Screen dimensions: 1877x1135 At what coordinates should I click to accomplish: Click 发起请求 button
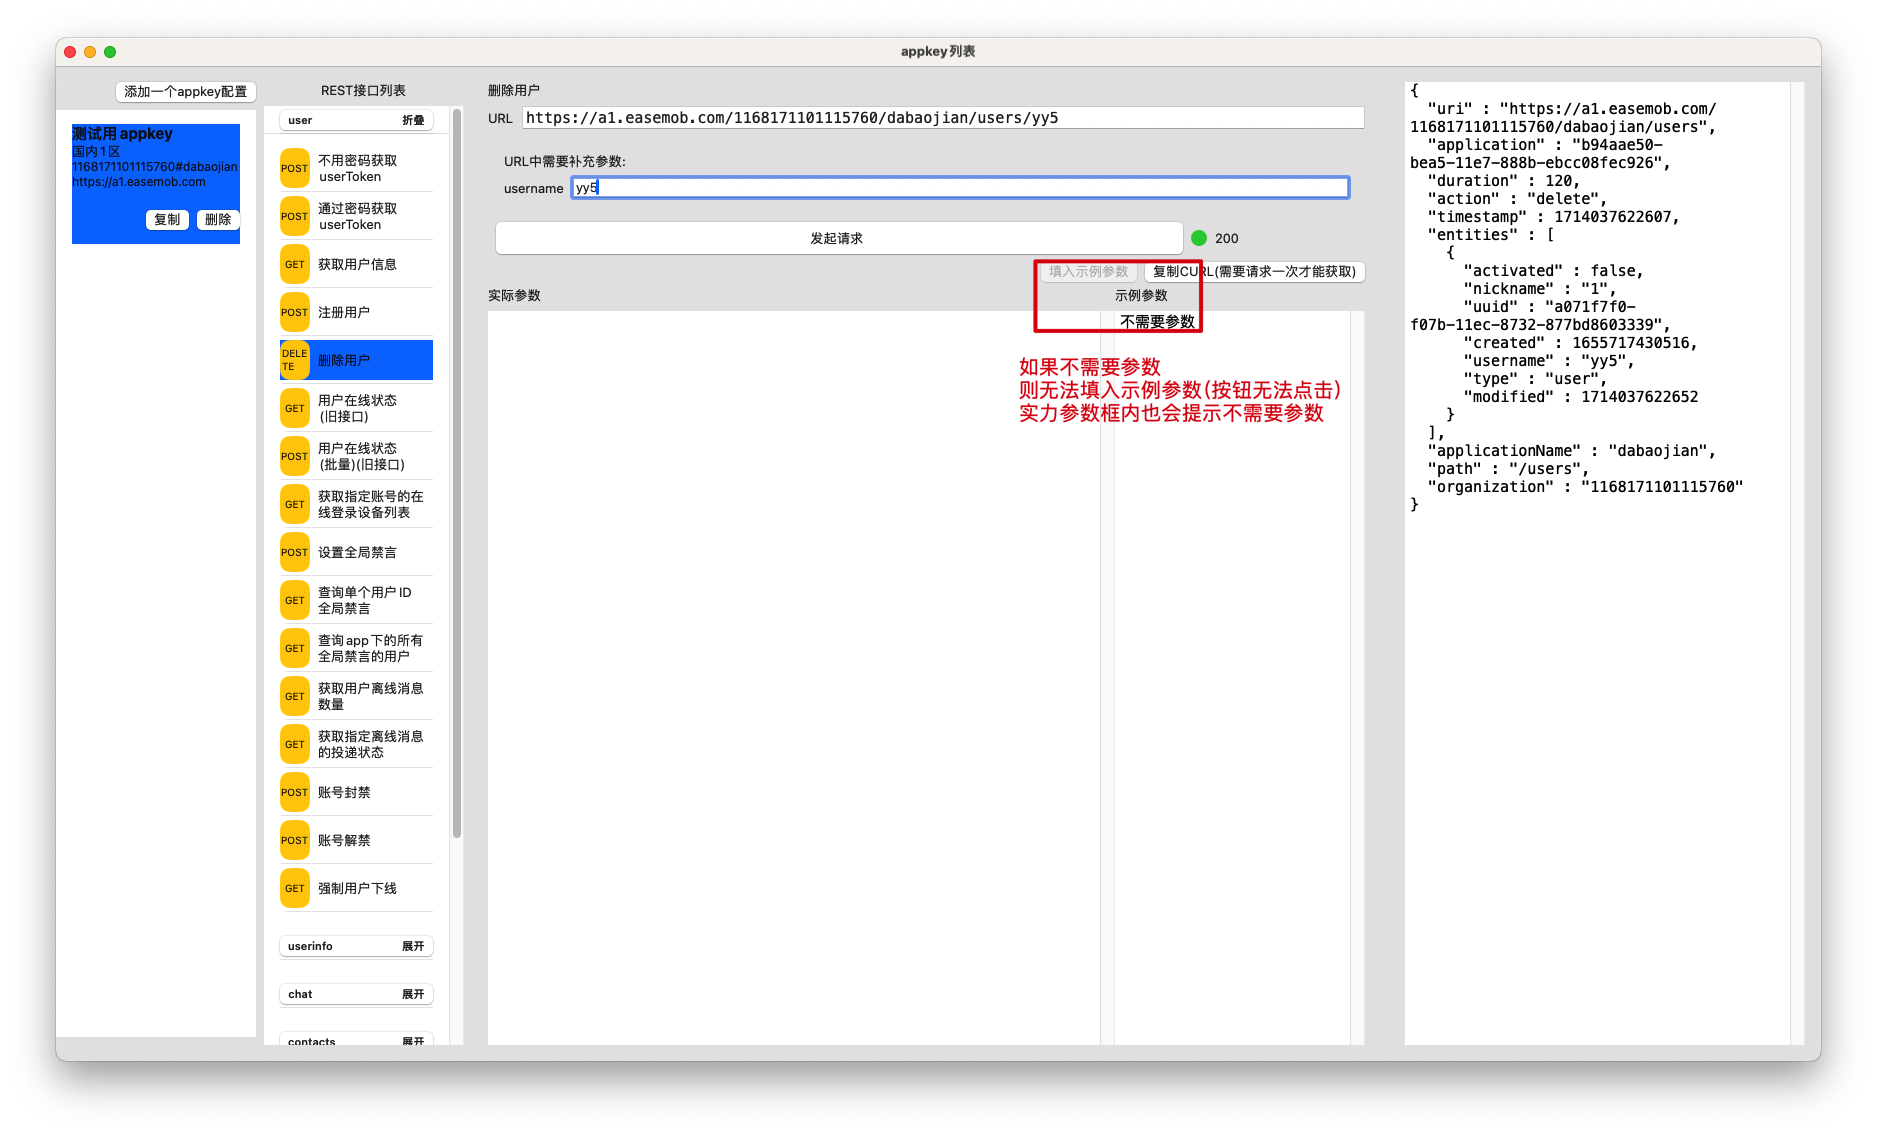click(x=838, y=238)
